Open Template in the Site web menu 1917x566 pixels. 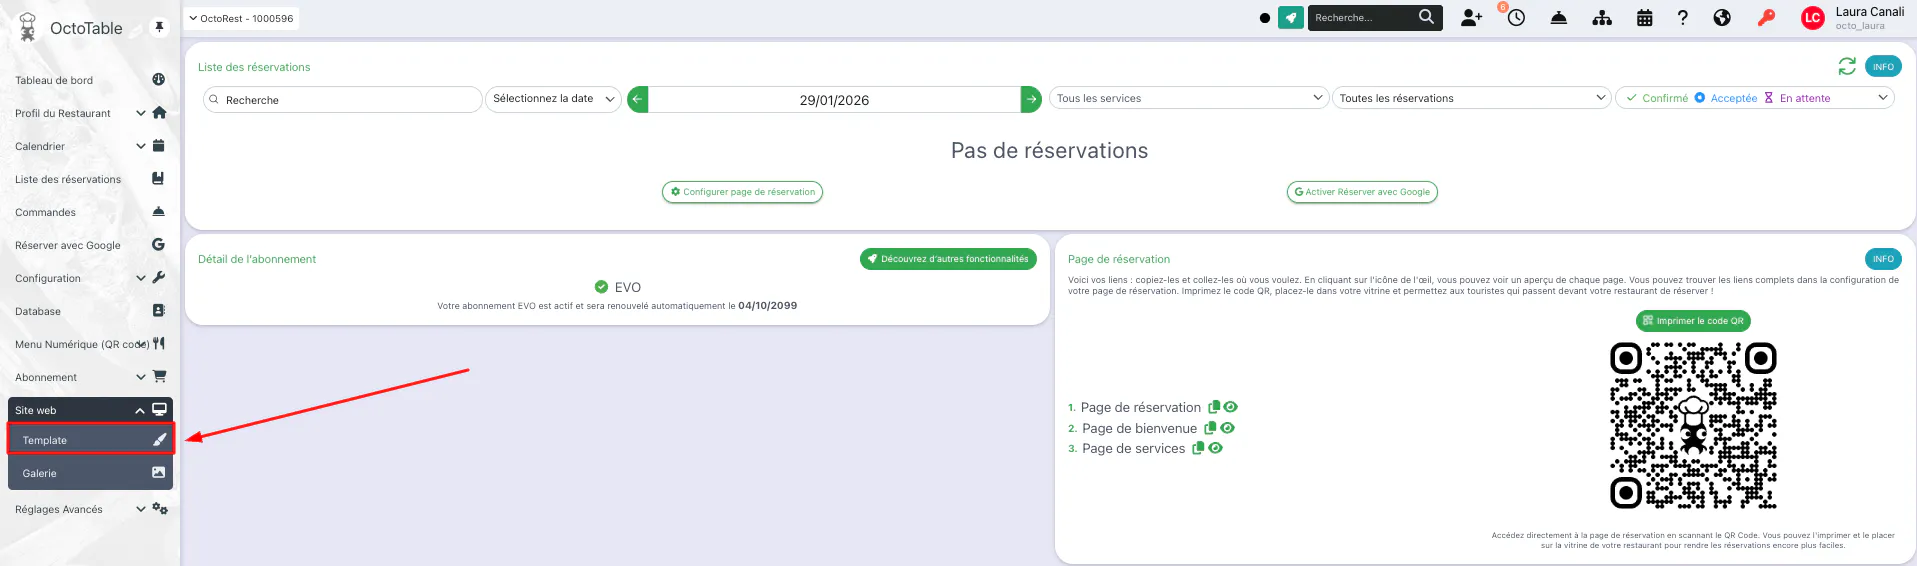click(x=91, y=440)
